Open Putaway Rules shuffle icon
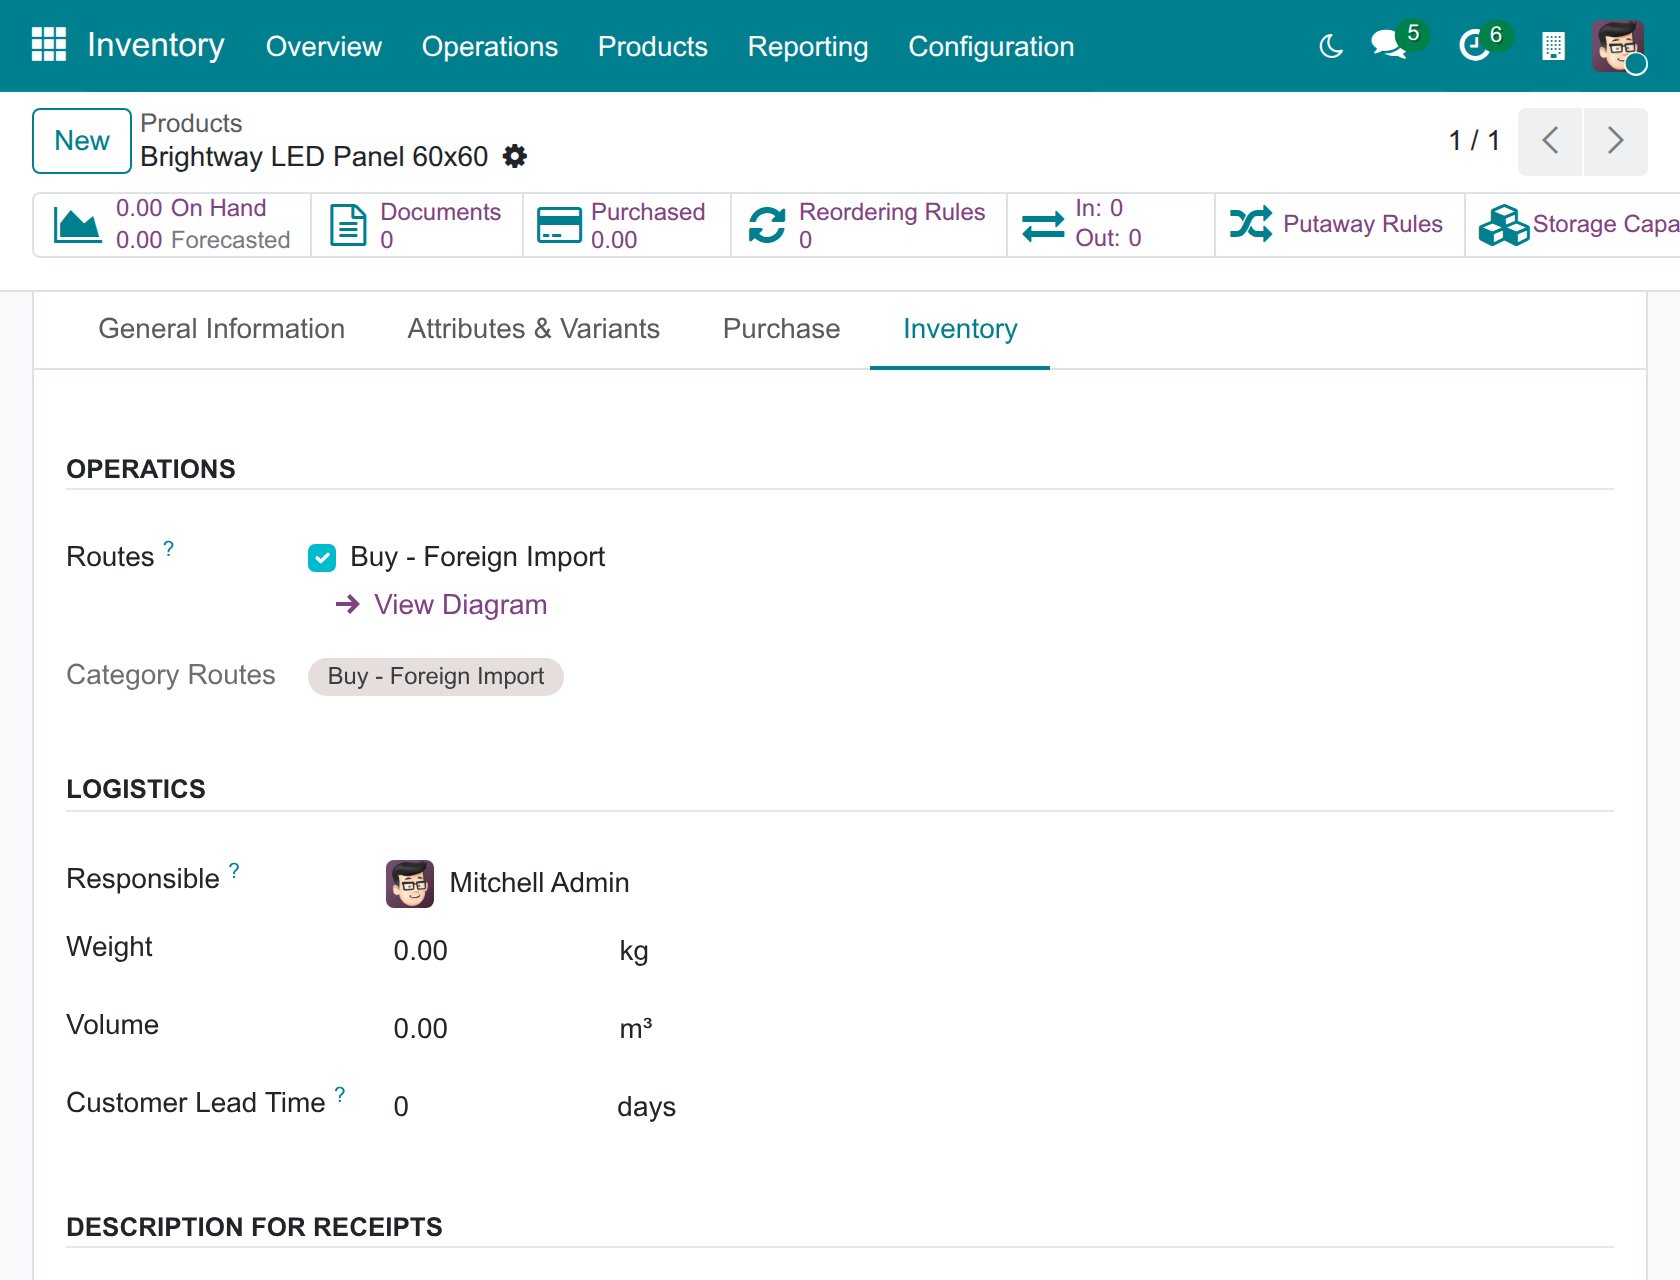This screenshot has height=1280, width=1680. pyautogui.click(x=1251, y=224)
